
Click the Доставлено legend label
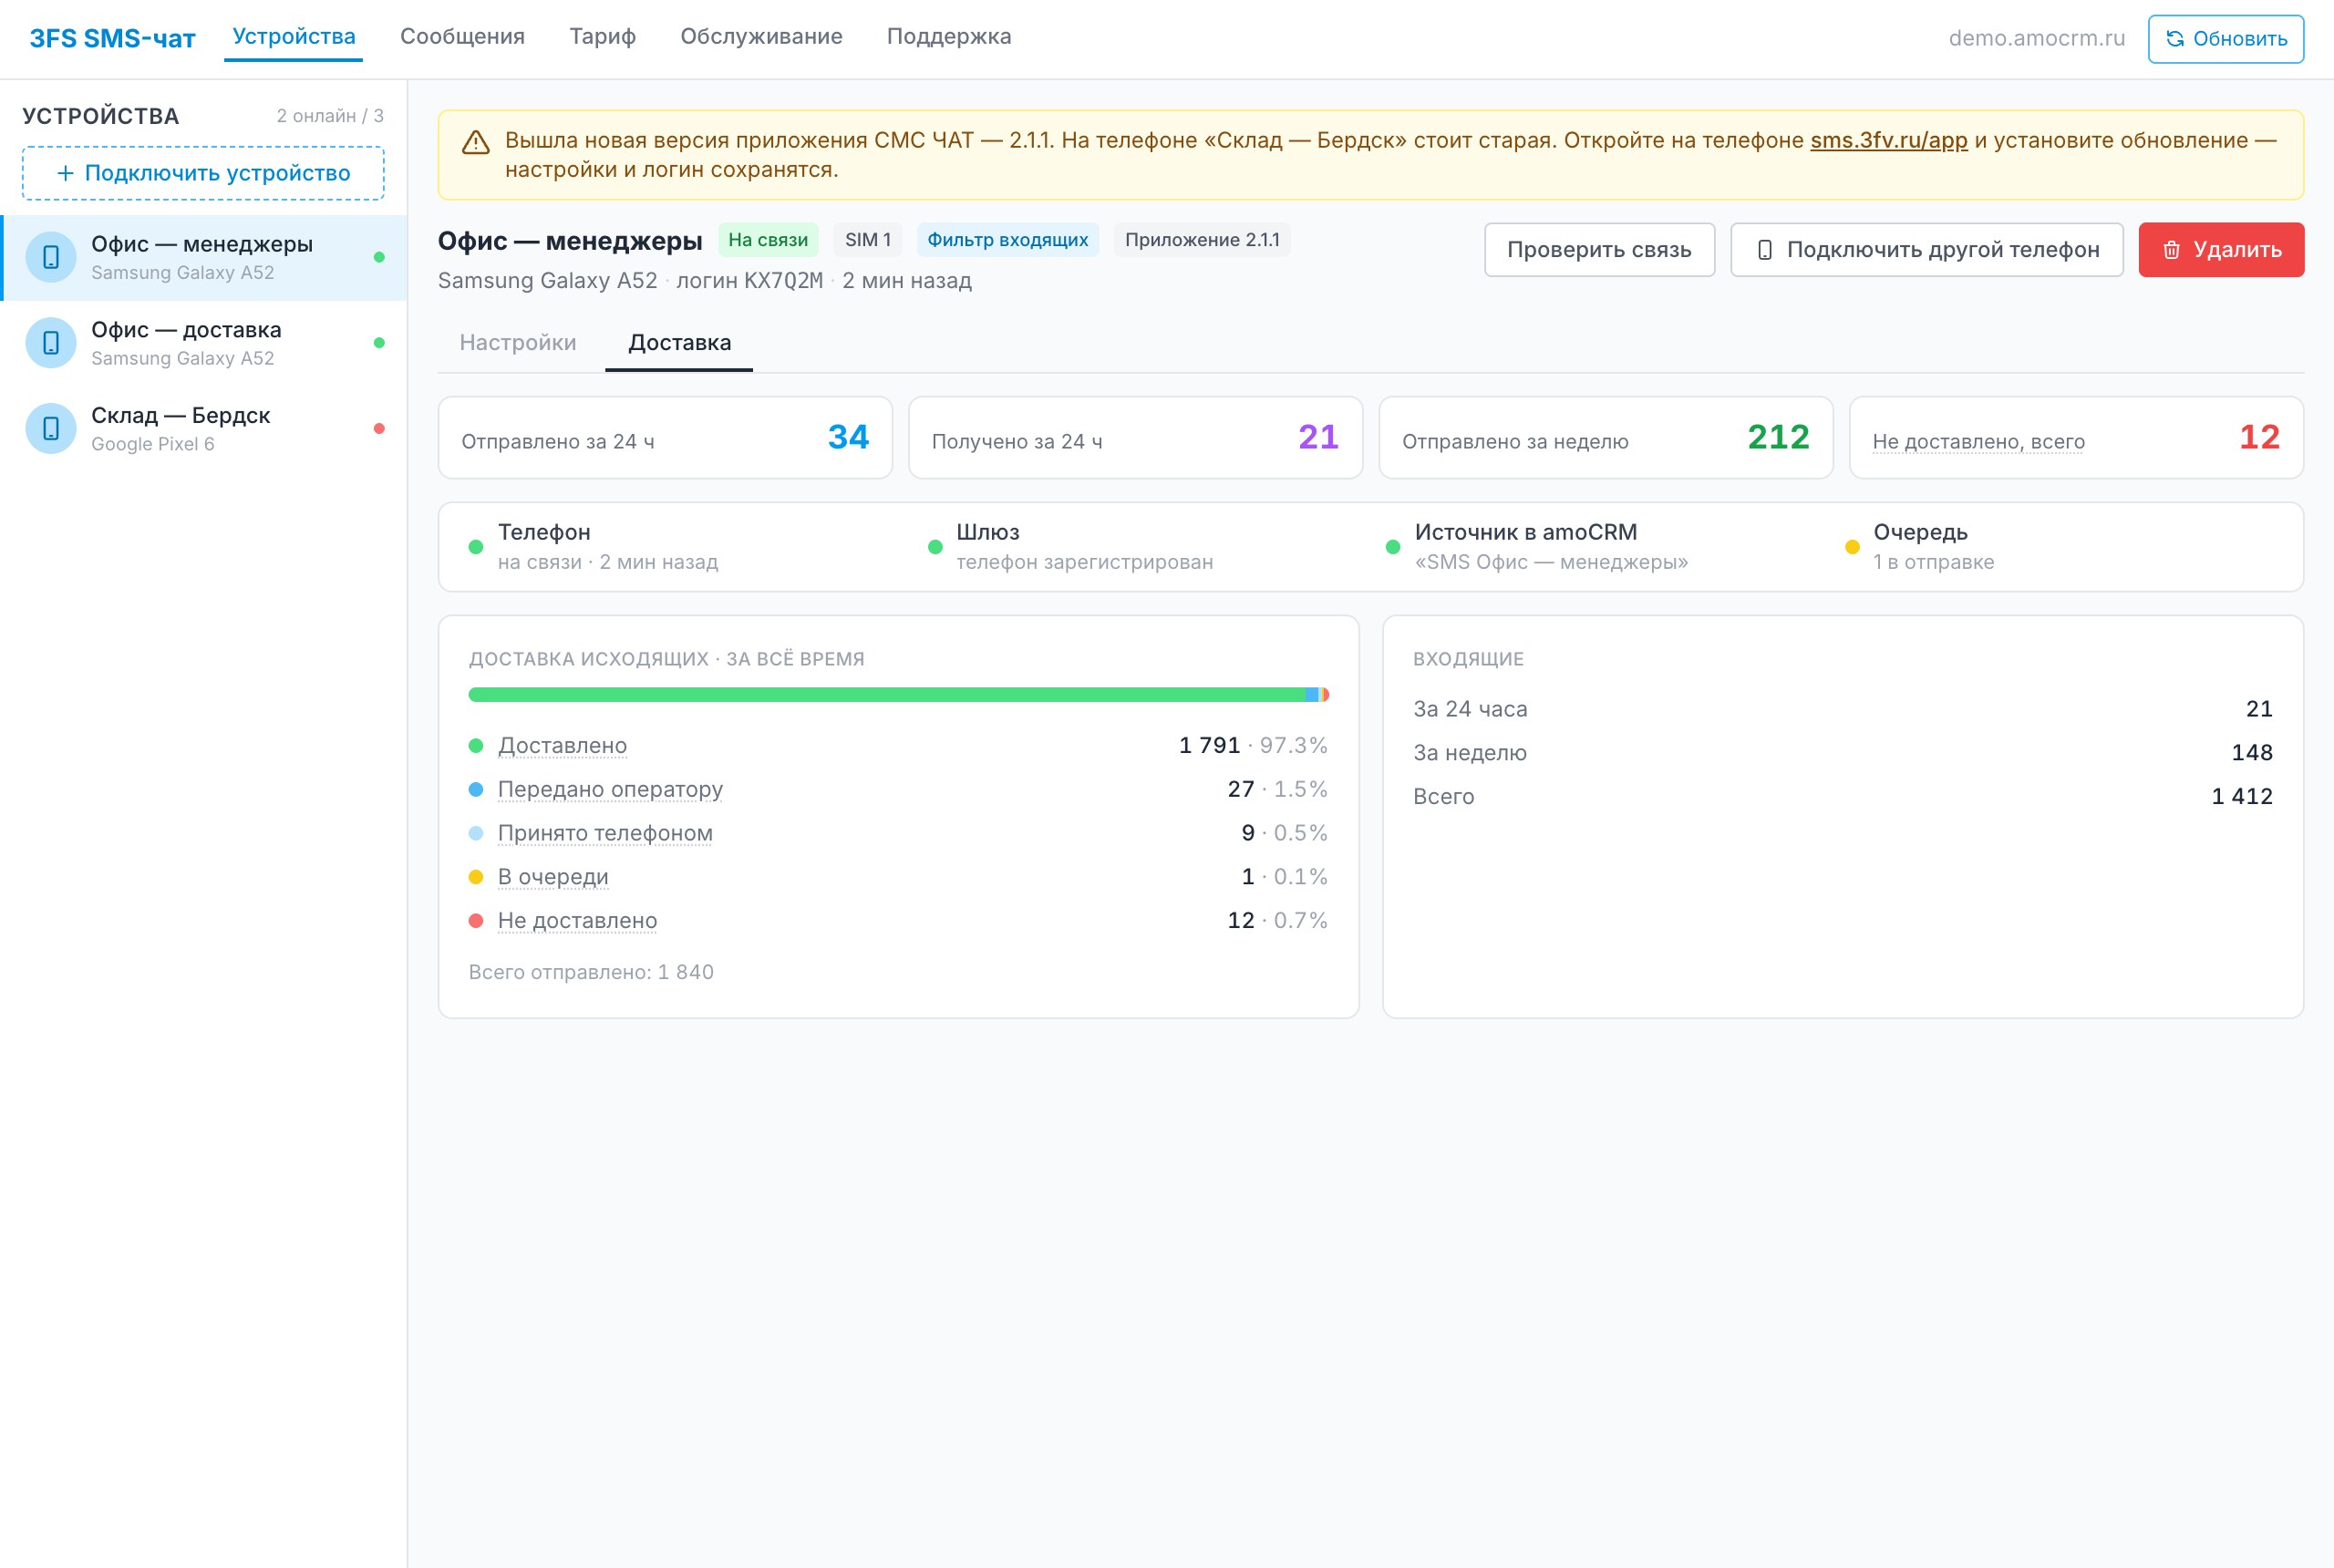coord(562,746)
